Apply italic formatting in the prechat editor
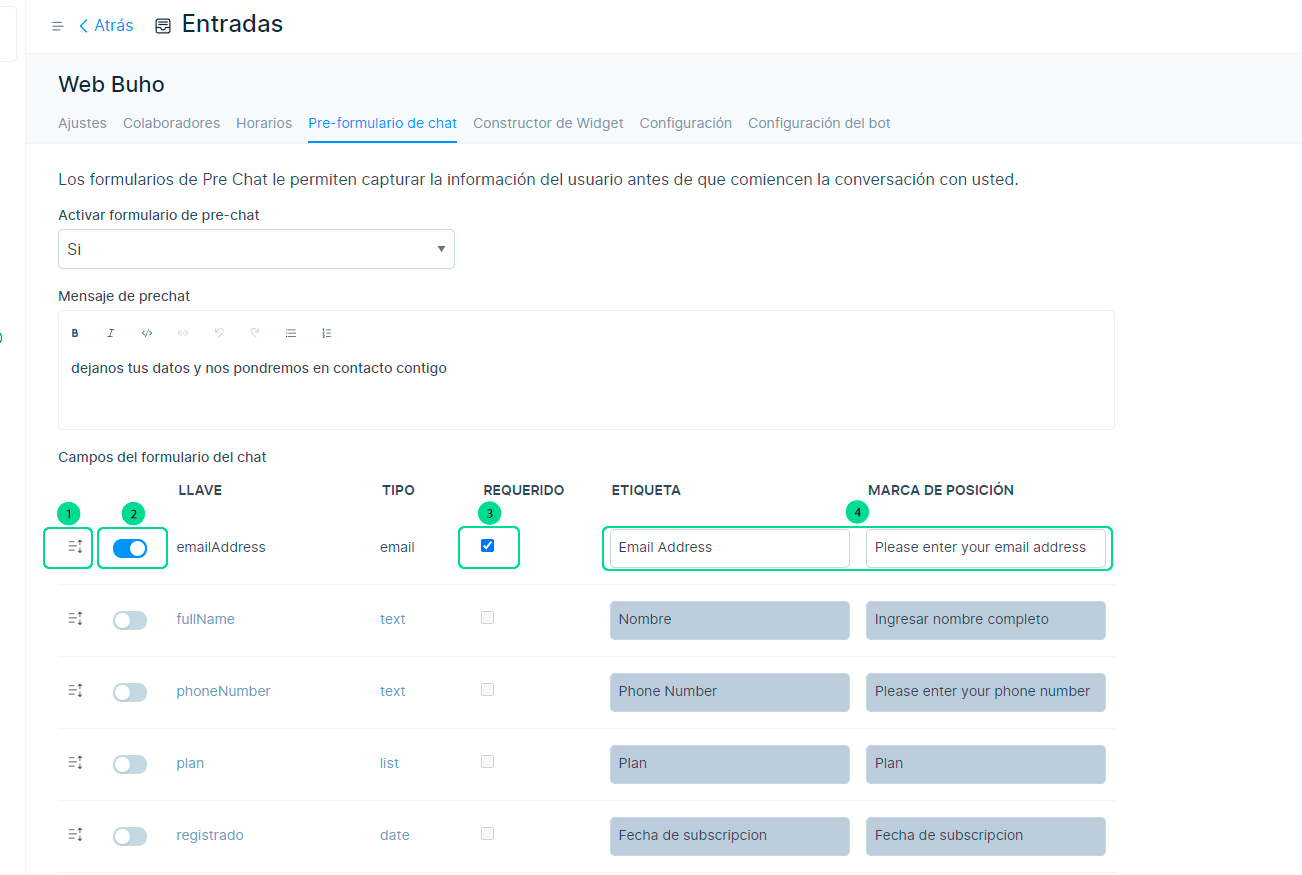Screen dimensions: 1302x875 (x=111, y=333)
